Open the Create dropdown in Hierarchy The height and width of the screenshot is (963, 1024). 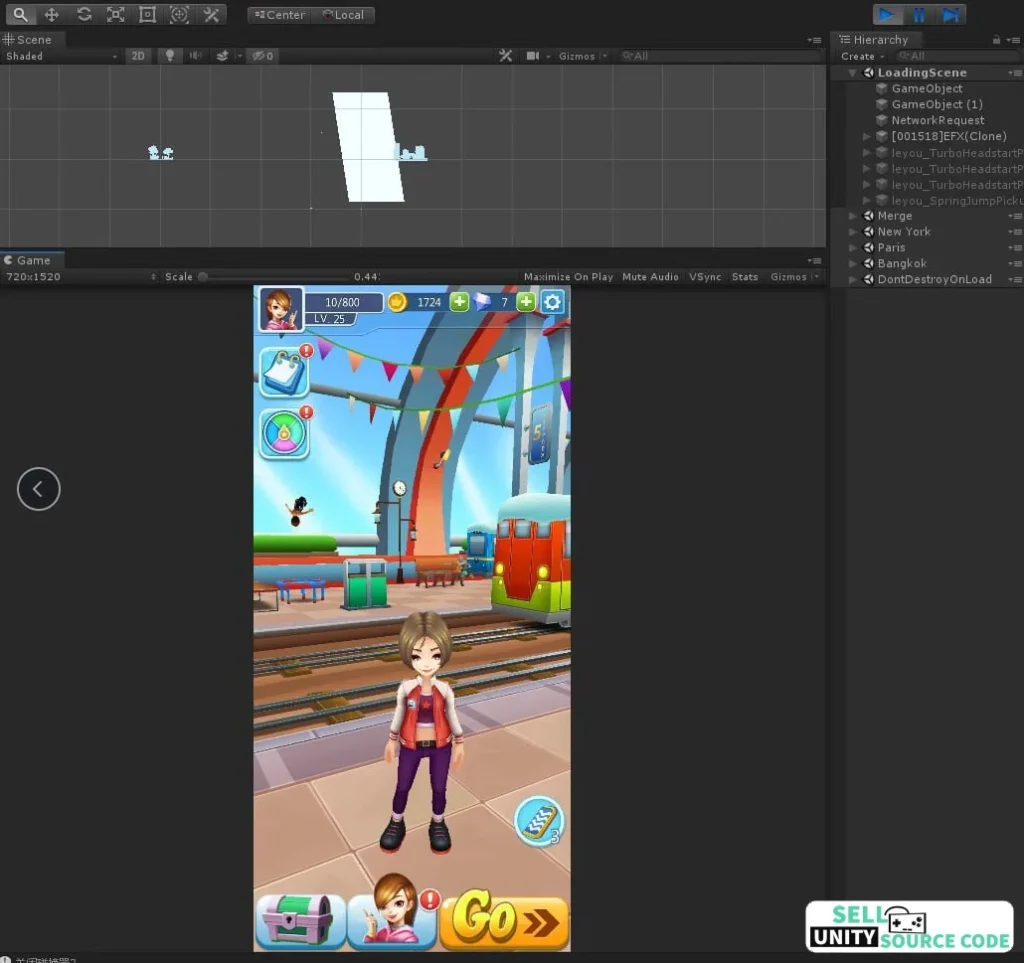tap(861, 56)
